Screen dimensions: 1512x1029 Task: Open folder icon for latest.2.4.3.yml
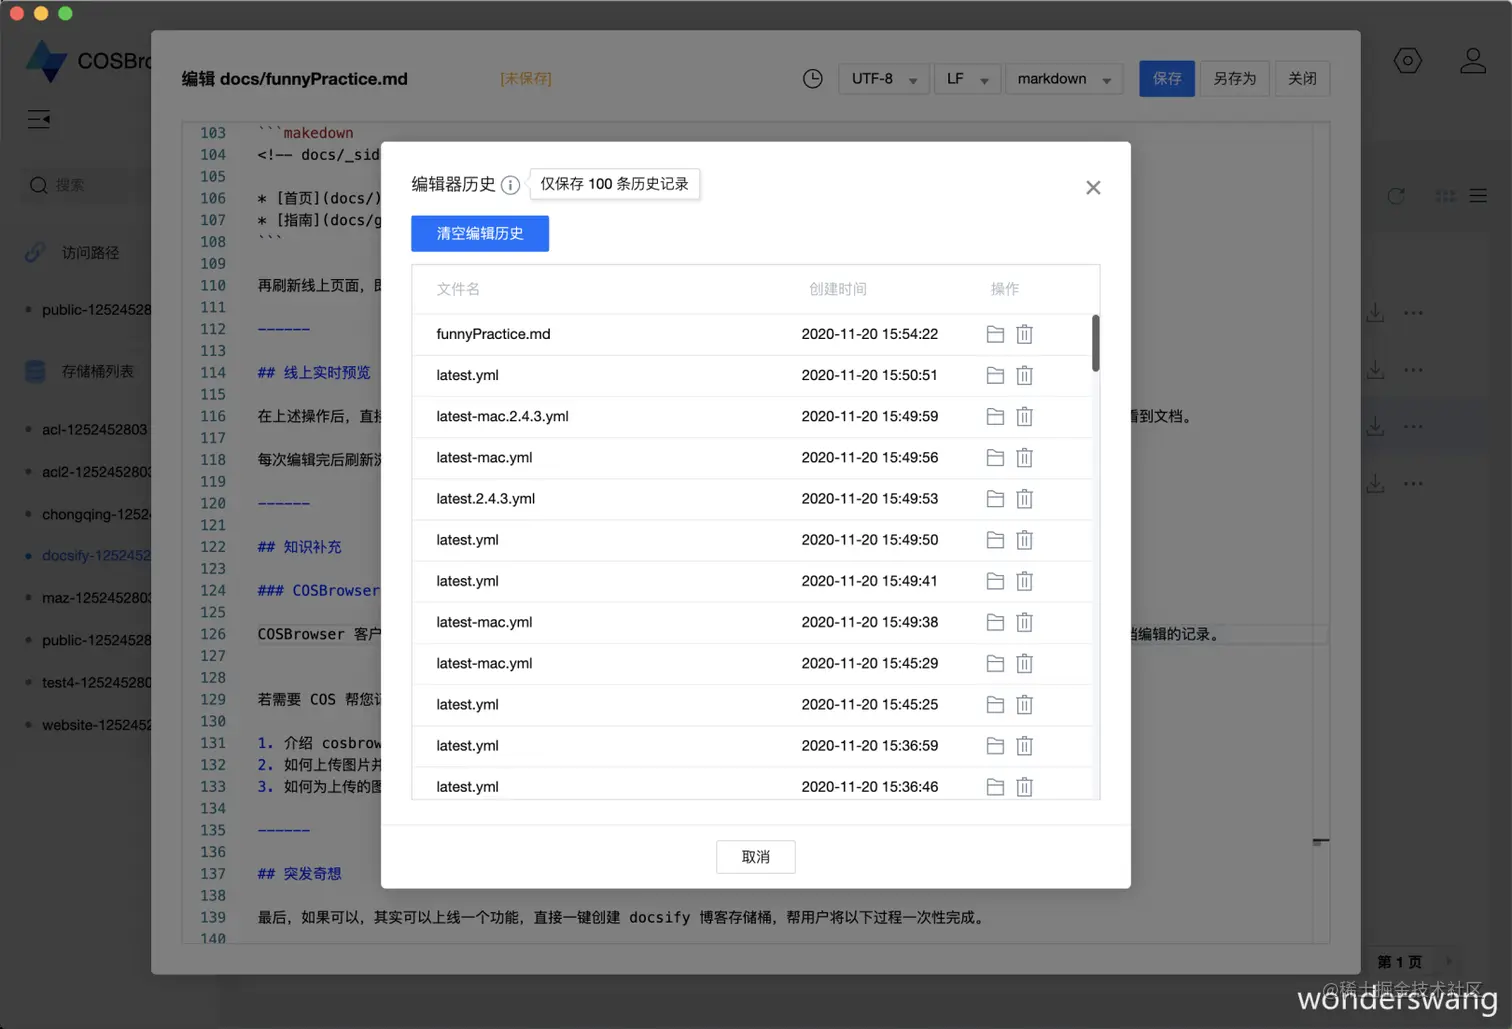[x=995, y=498]
